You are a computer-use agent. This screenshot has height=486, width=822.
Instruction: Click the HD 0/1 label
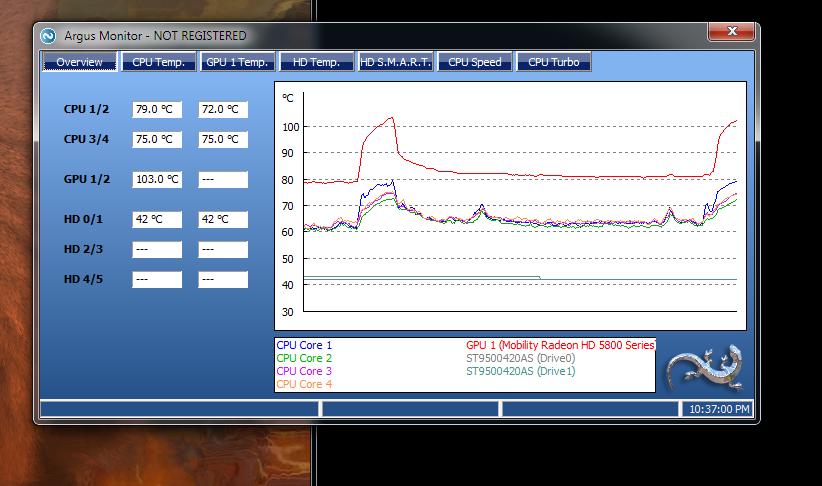pos(83,219)
